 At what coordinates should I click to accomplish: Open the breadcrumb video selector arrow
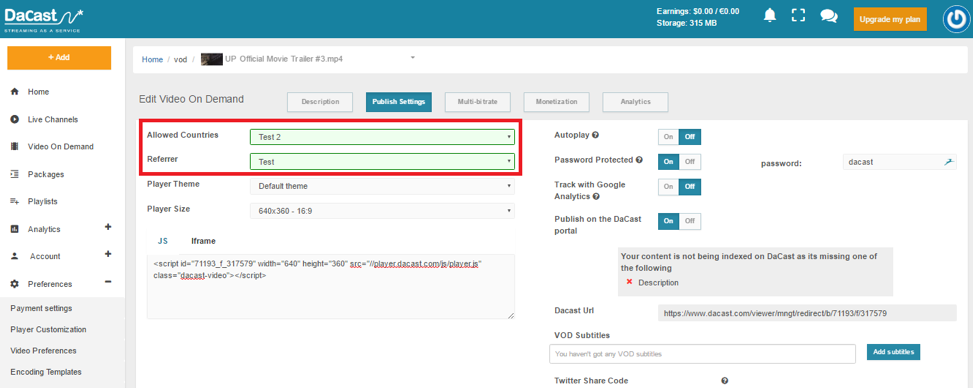point(413,58)
